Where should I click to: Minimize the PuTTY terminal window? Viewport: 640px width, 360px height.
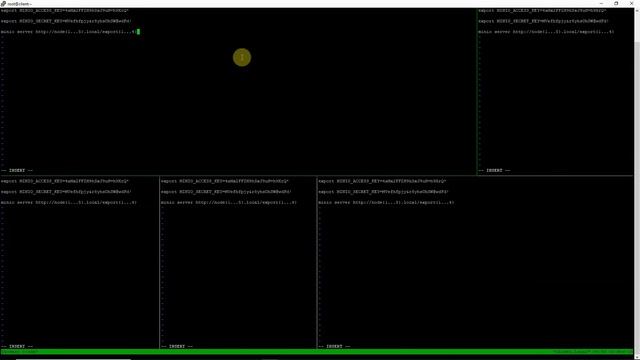tap(601, 3)
